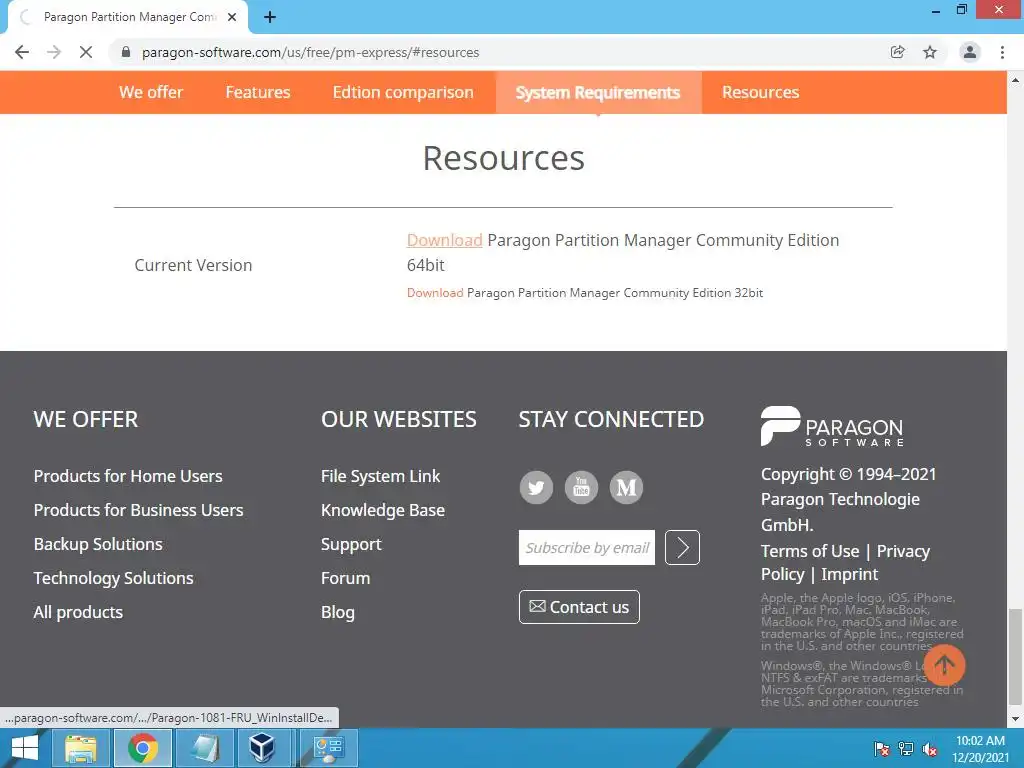Open Privacy Policy link

(903, 551)
